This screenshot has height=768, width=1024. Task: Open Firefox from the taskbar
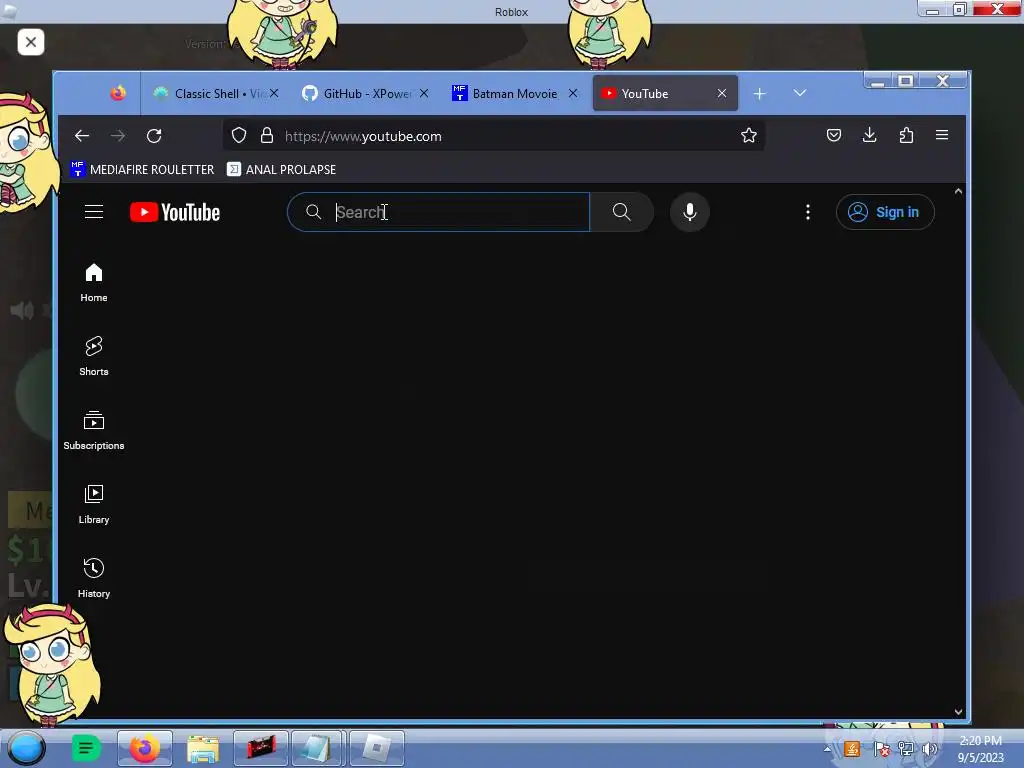point(144,748)
